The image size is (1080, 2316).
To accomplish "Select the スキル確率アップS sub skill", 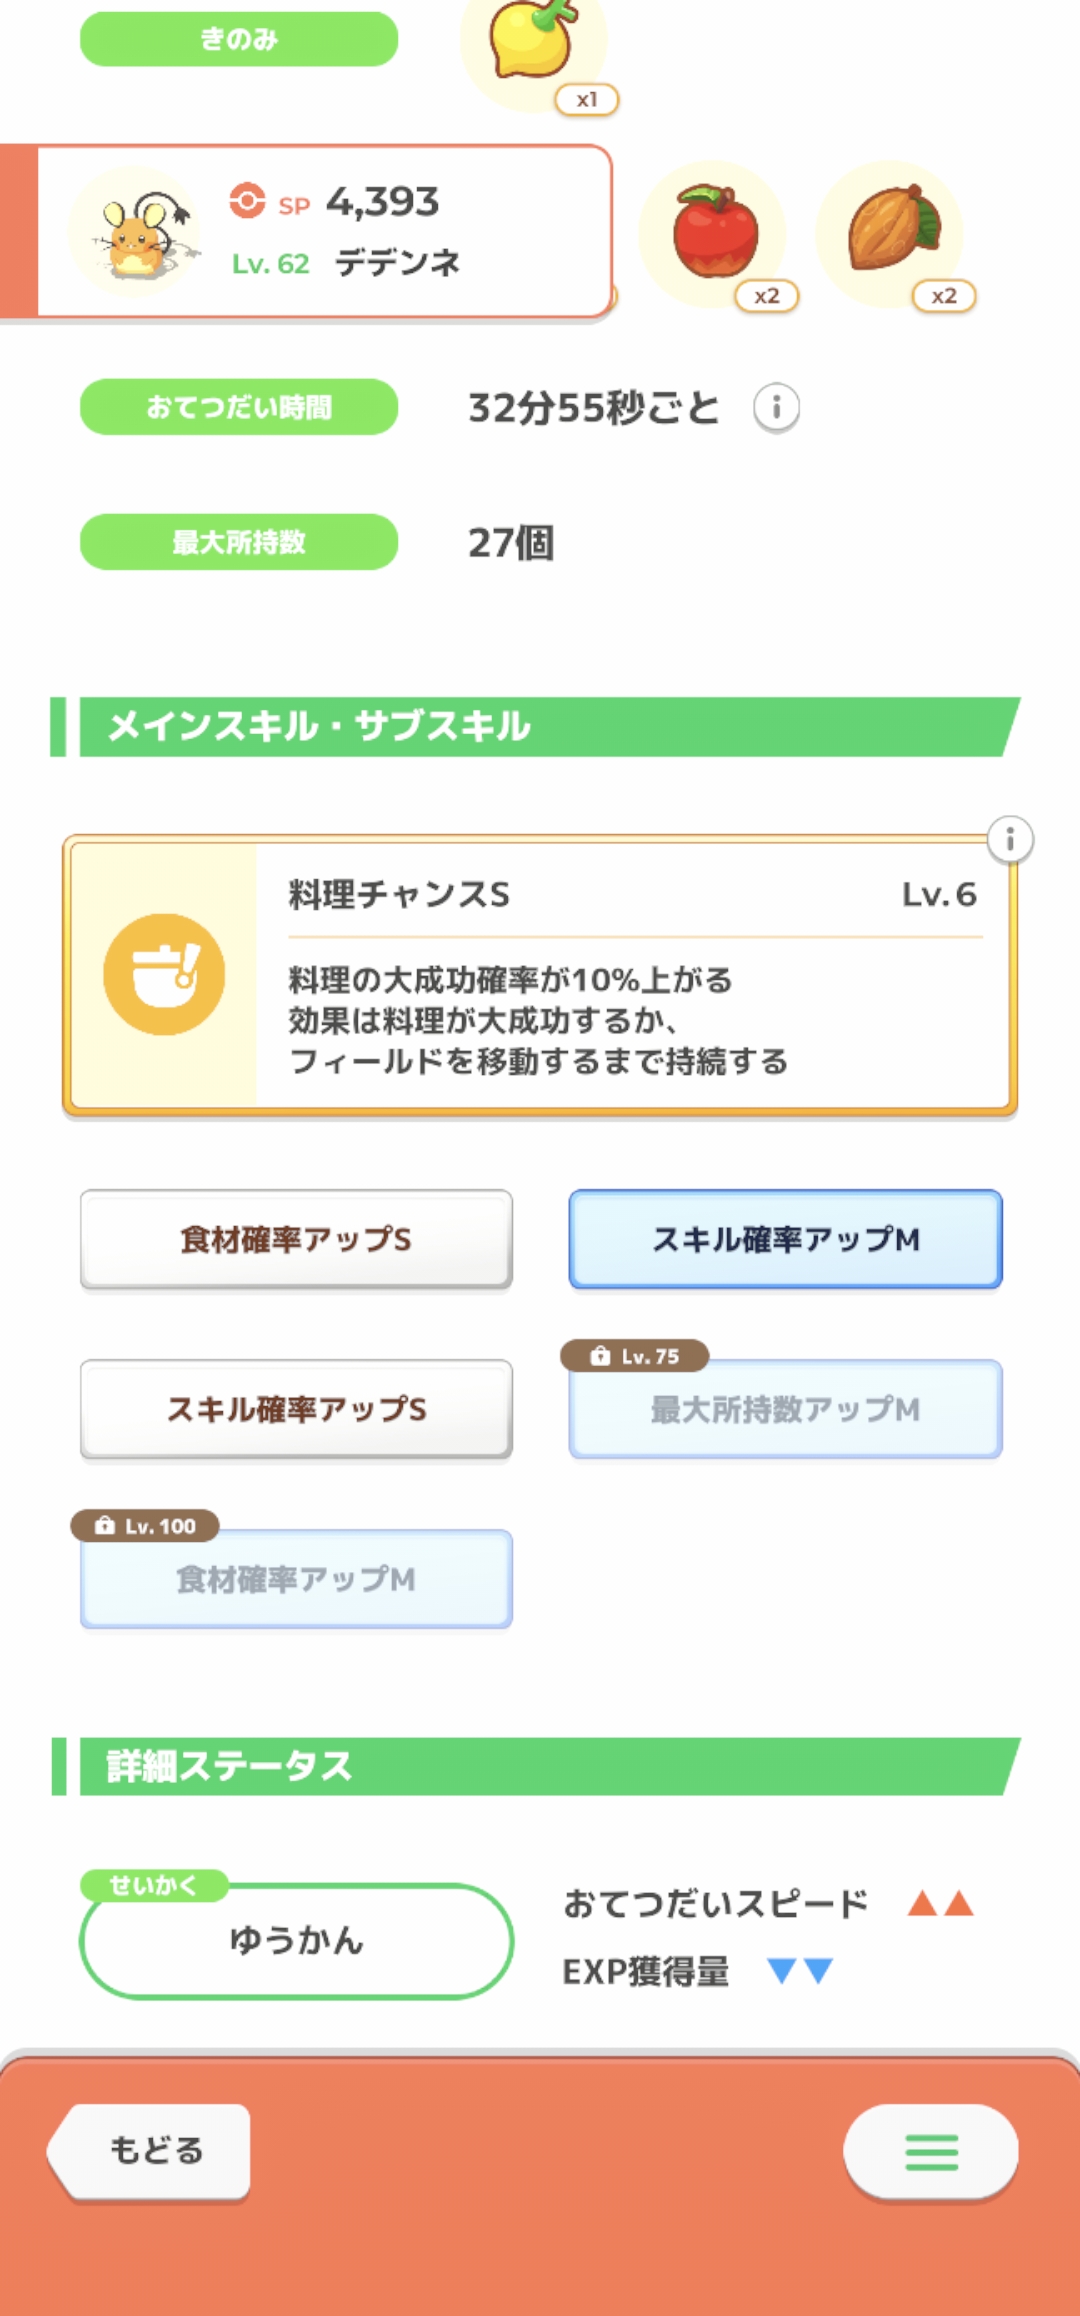I will (x=296, y=1409).
